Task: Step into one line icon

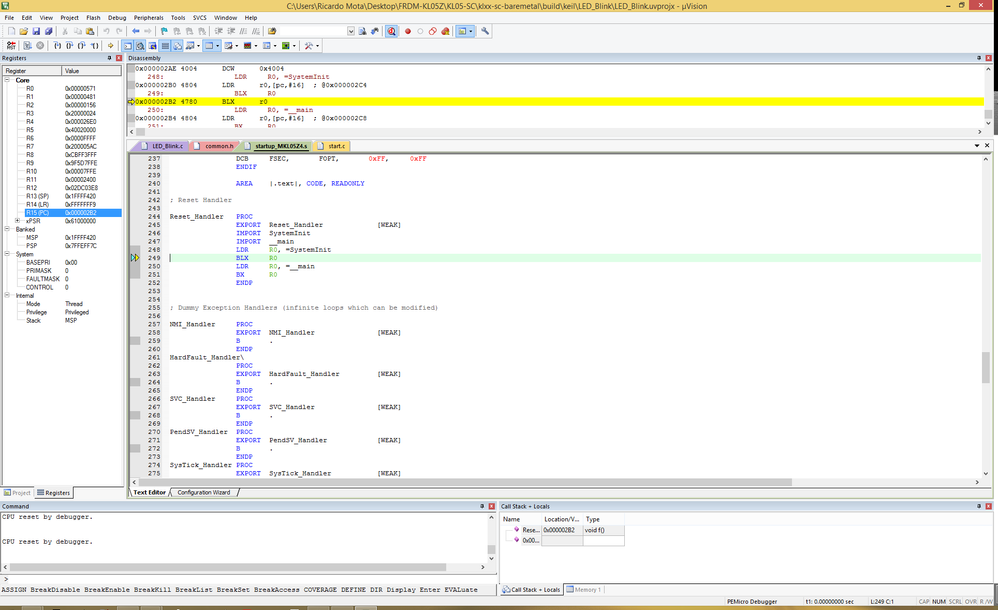Action: click(57, 46)
